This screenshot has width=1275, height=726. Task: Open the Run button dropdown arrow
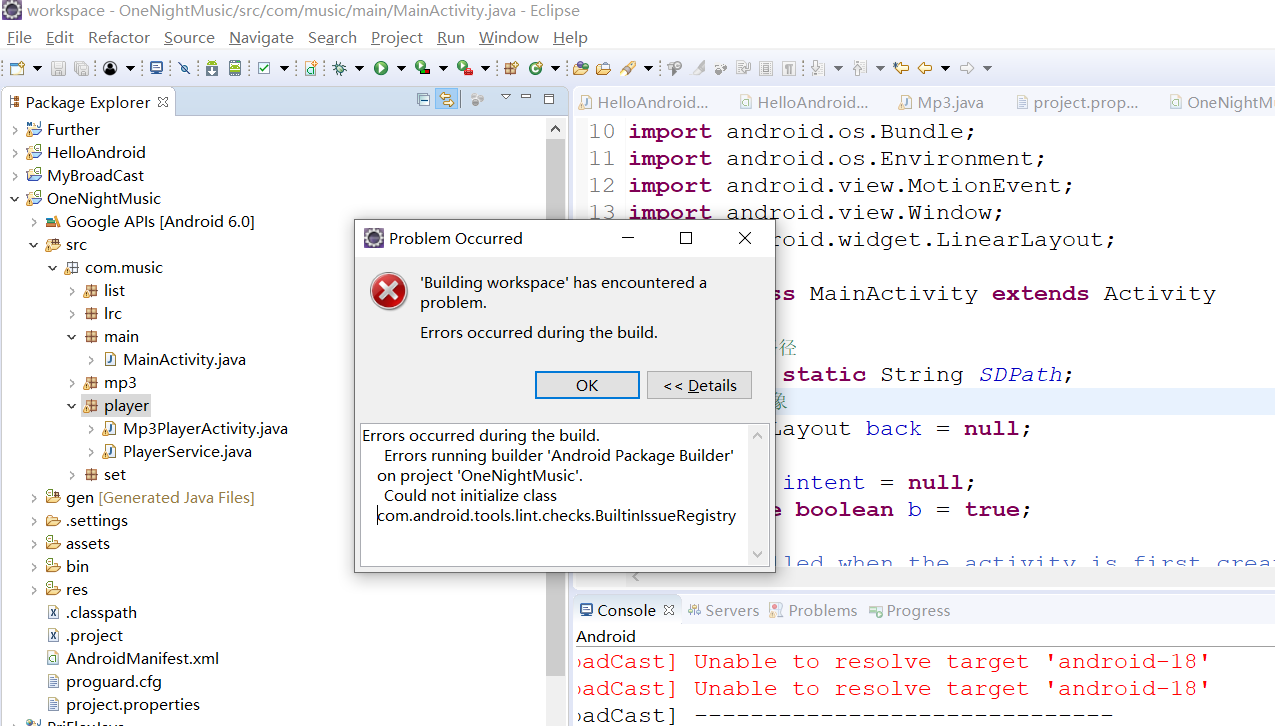tap(400, 68)
